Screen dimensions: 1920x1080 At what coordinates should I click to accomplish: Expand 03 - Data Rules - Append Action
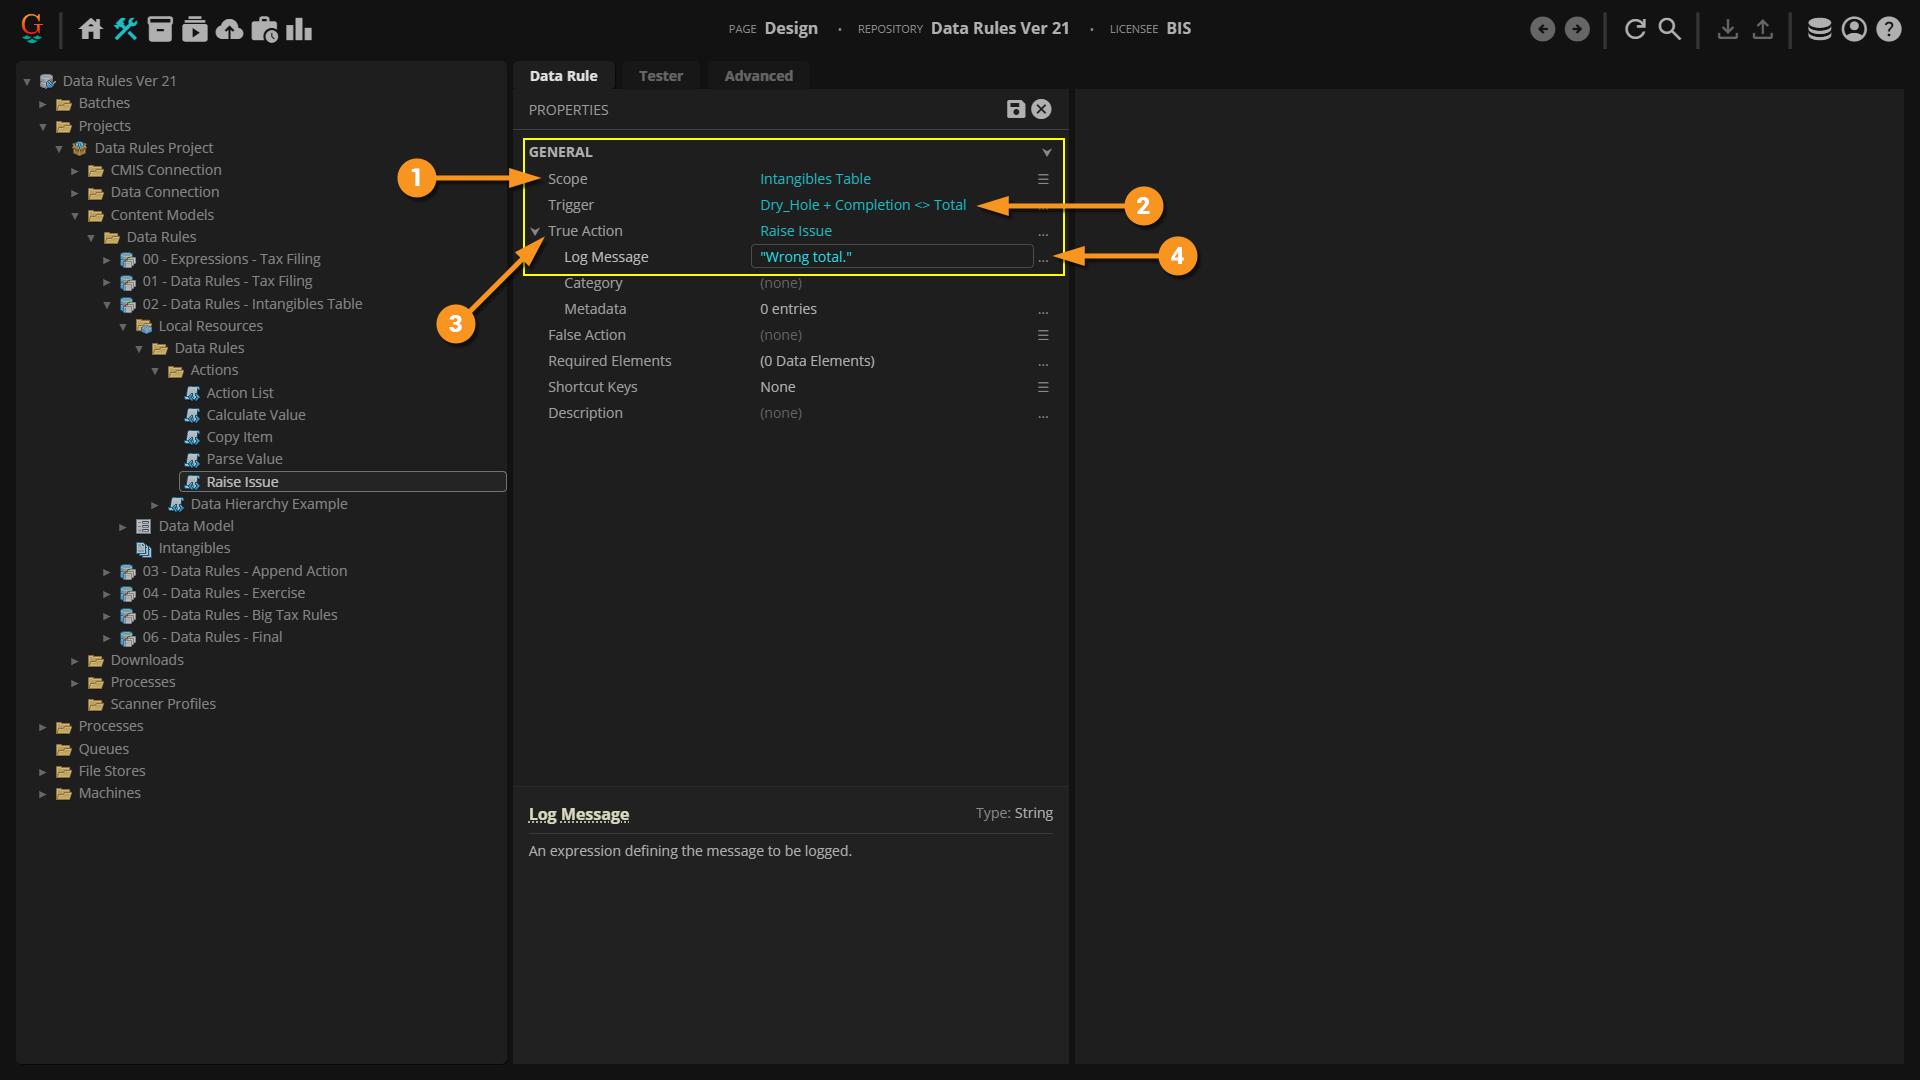(x=107, y=572)
